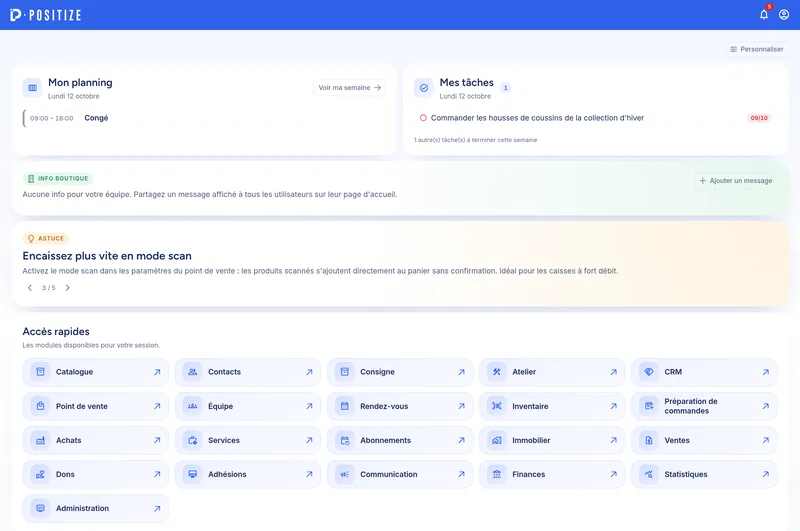Open the notifications bell
Image resolution: width=800 pixels, height=531 pixels.
[x=764, y=14]
